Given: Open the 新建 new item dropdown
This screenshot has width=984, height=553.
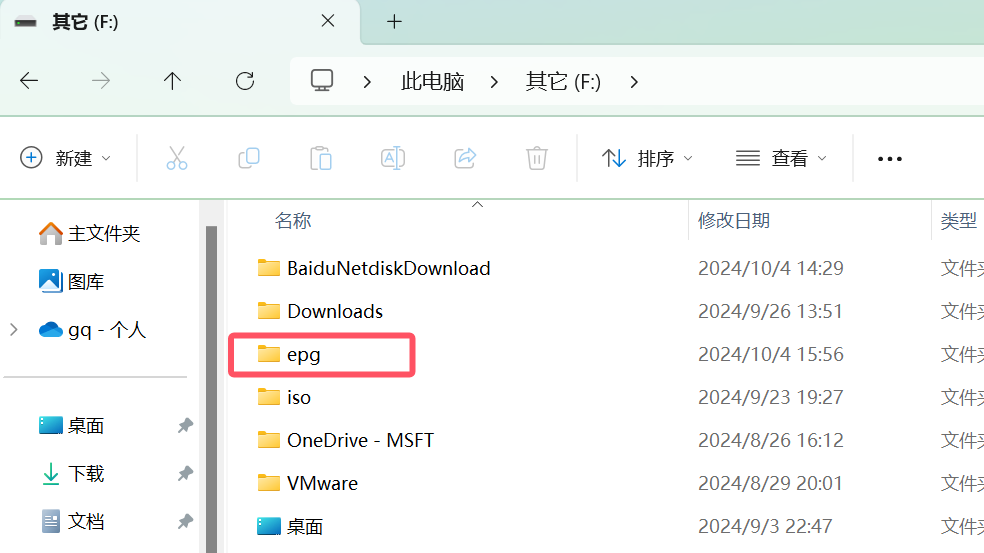Looking at the screenshot, I should click(65, 158).
